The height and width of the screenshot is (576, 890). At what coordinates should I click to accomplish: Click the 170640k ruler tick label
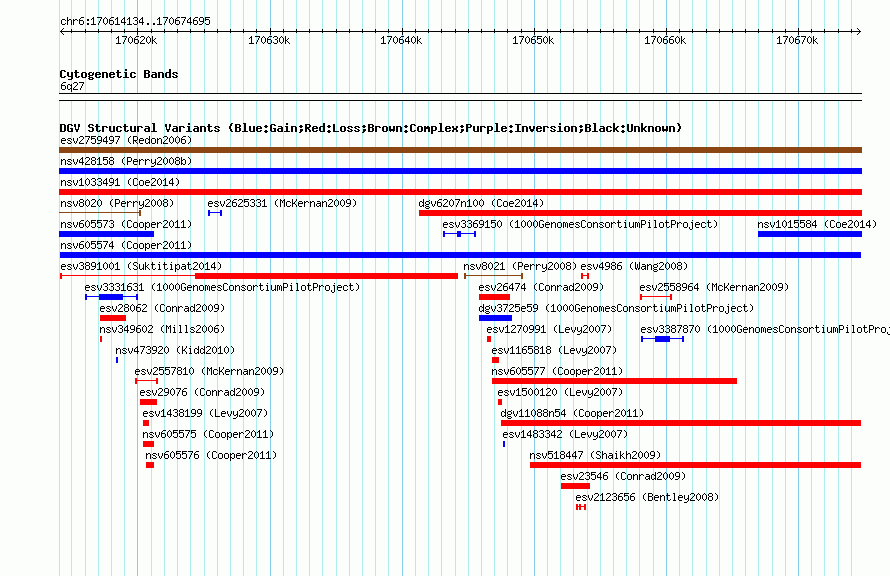click(x=401, y=40)
